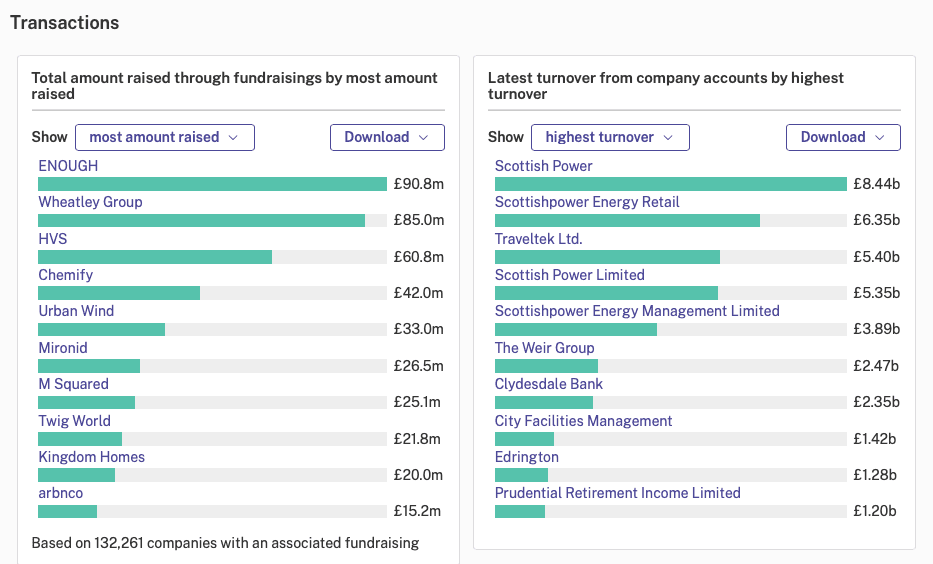Click the HVS company link

pyautogui.click(x=53, y=239)
